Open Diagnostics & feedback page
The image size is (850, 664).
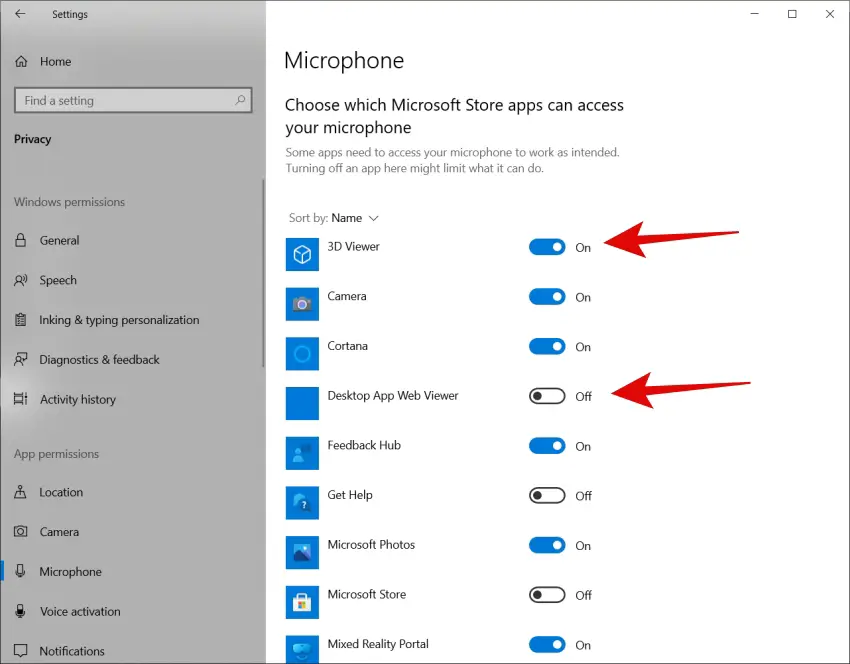tap(99, 359)
